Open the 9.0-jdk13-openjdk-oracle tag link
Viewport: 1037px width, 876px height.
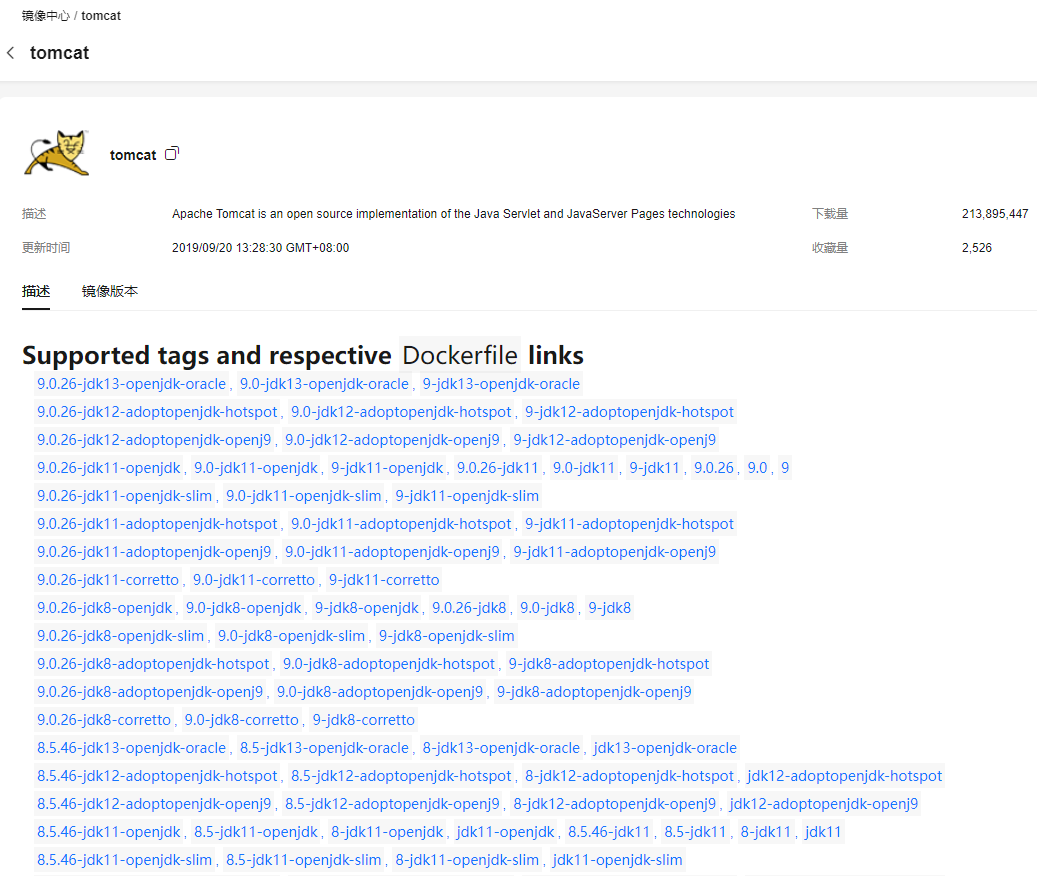pos(324,384)
